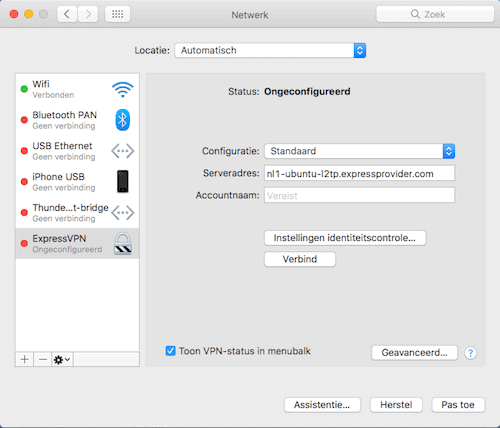Go forward with the toolbar forward arrow
This screenshot has height=428, width=500.
point(88,14)
